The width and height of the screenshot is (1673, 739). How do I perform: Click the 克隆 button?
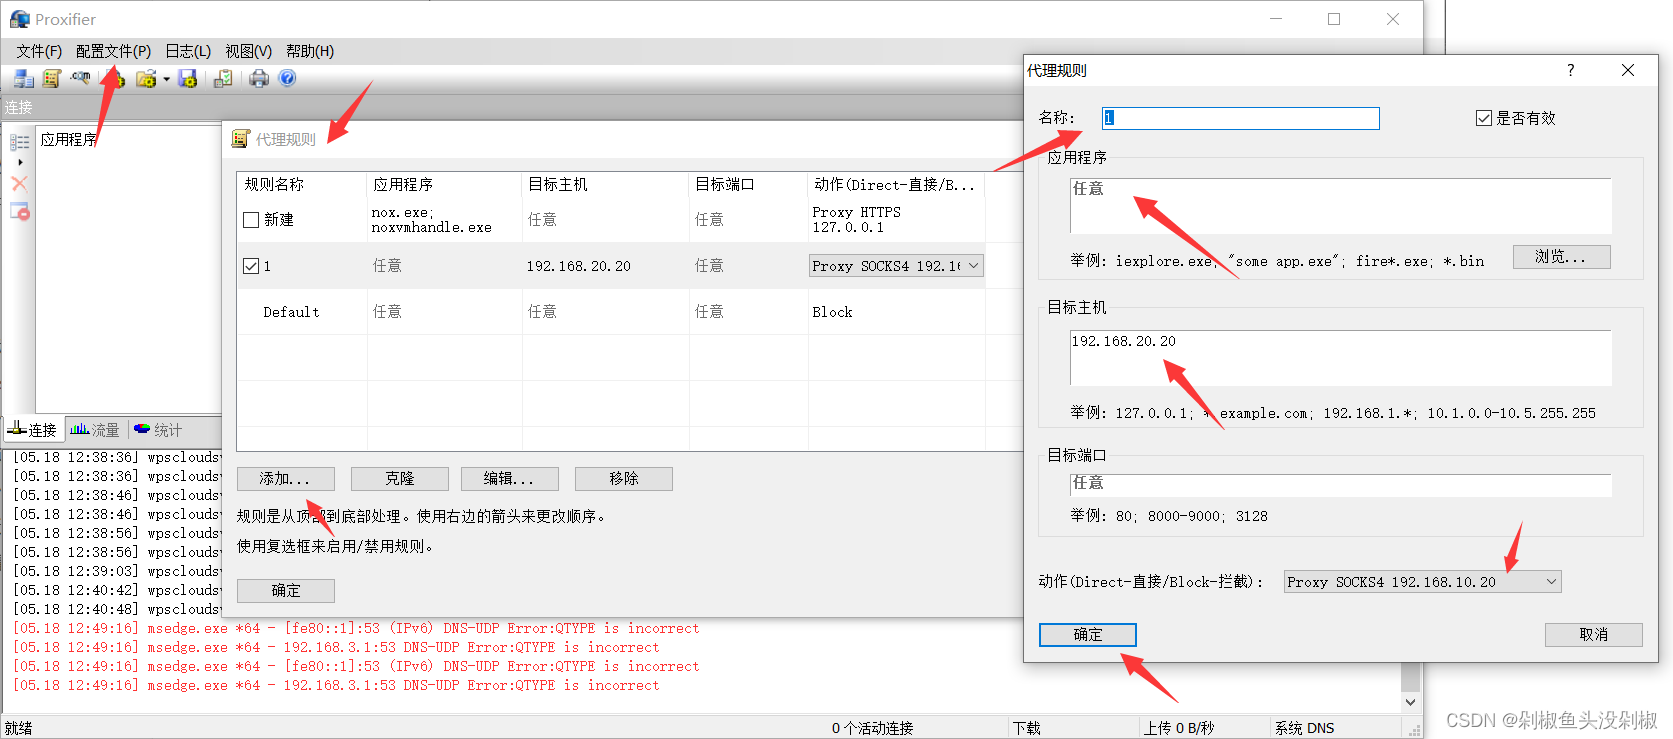400,479
